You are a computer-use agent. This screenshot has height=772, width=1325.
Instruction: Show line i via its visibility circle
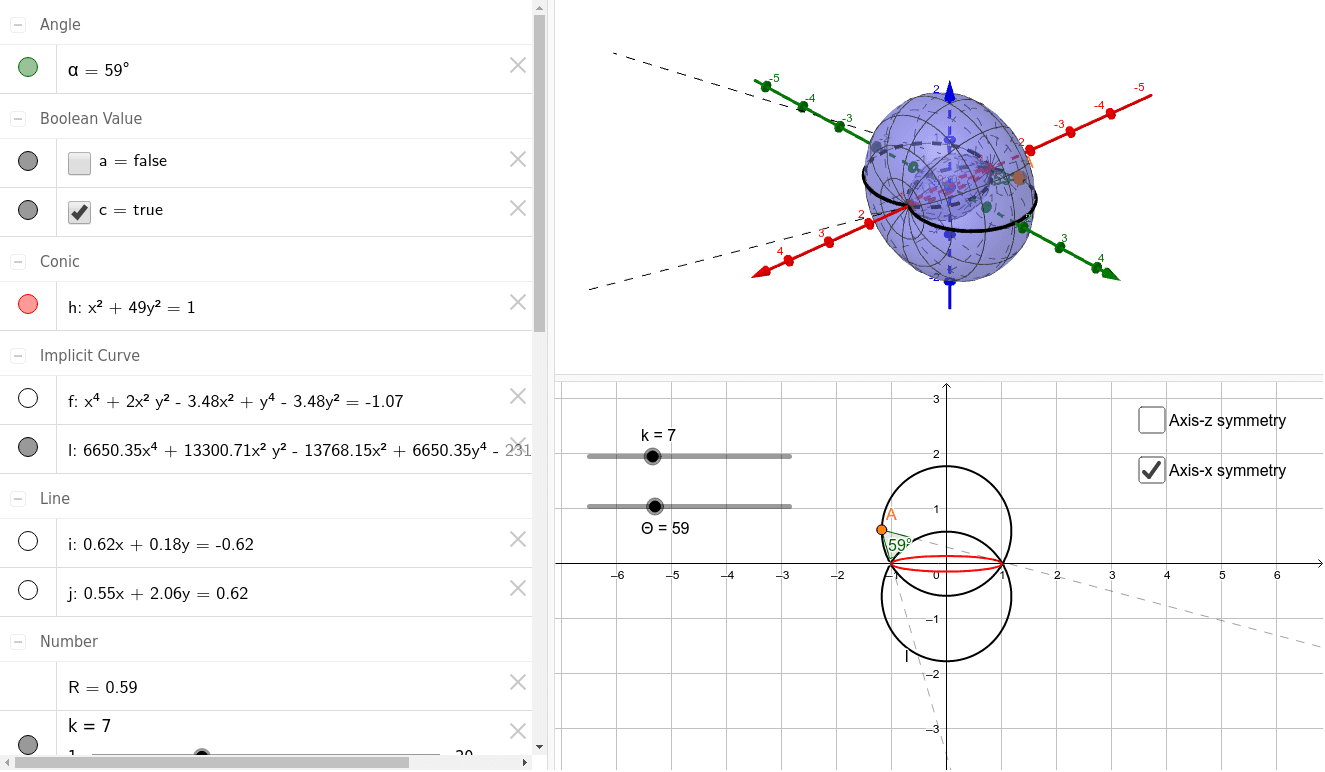(x=28, y=541)
